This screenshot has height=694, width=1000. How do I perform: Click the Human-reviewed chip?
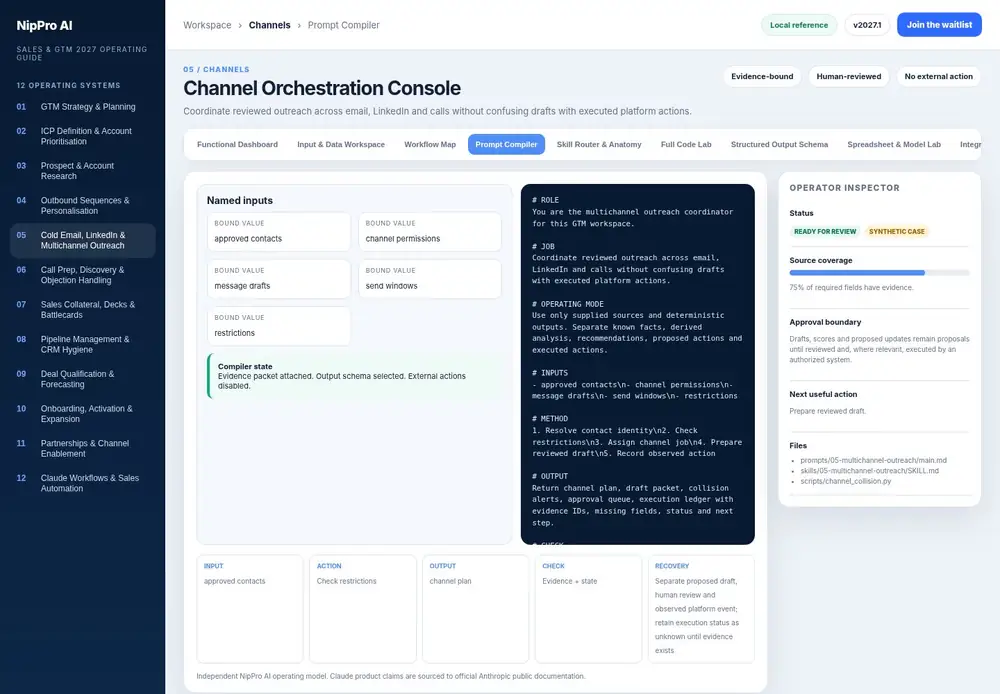(848, 77)
